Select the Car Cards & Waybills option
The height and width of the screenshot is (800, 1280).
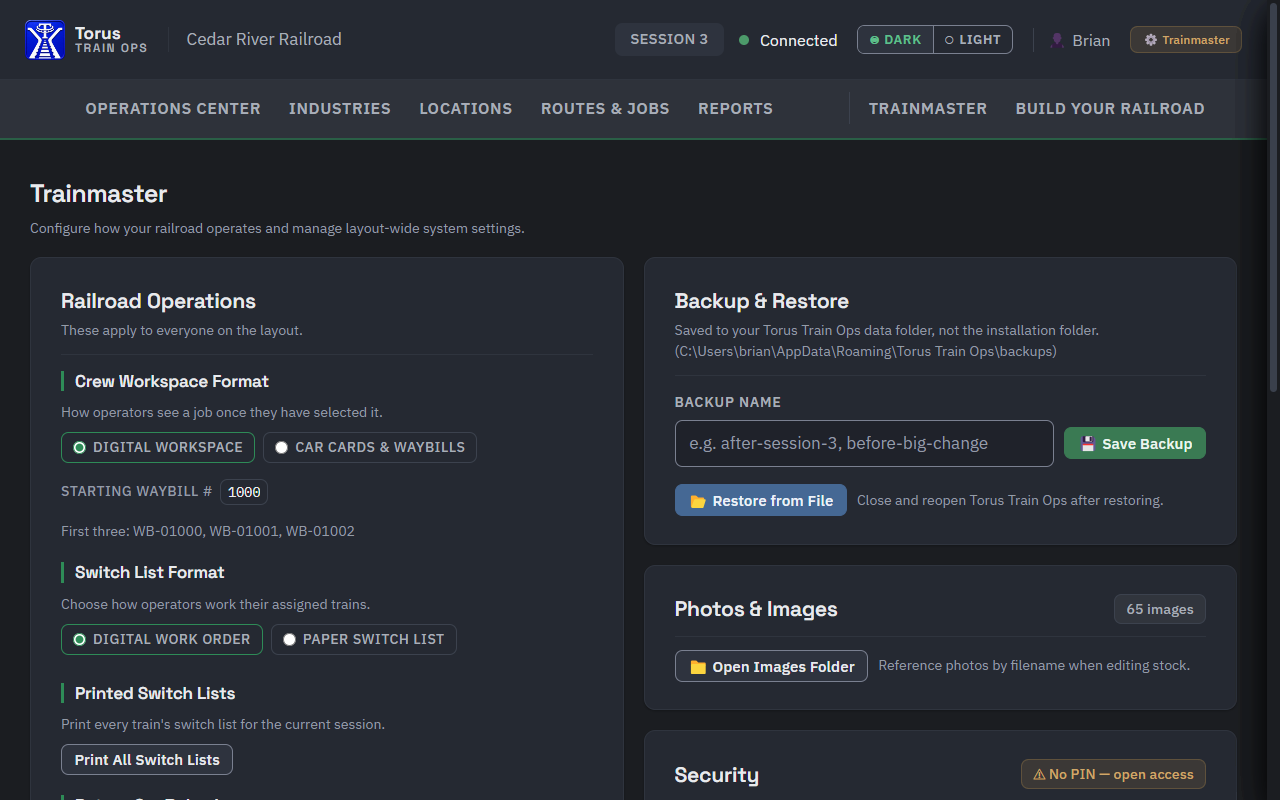[370, 447]
